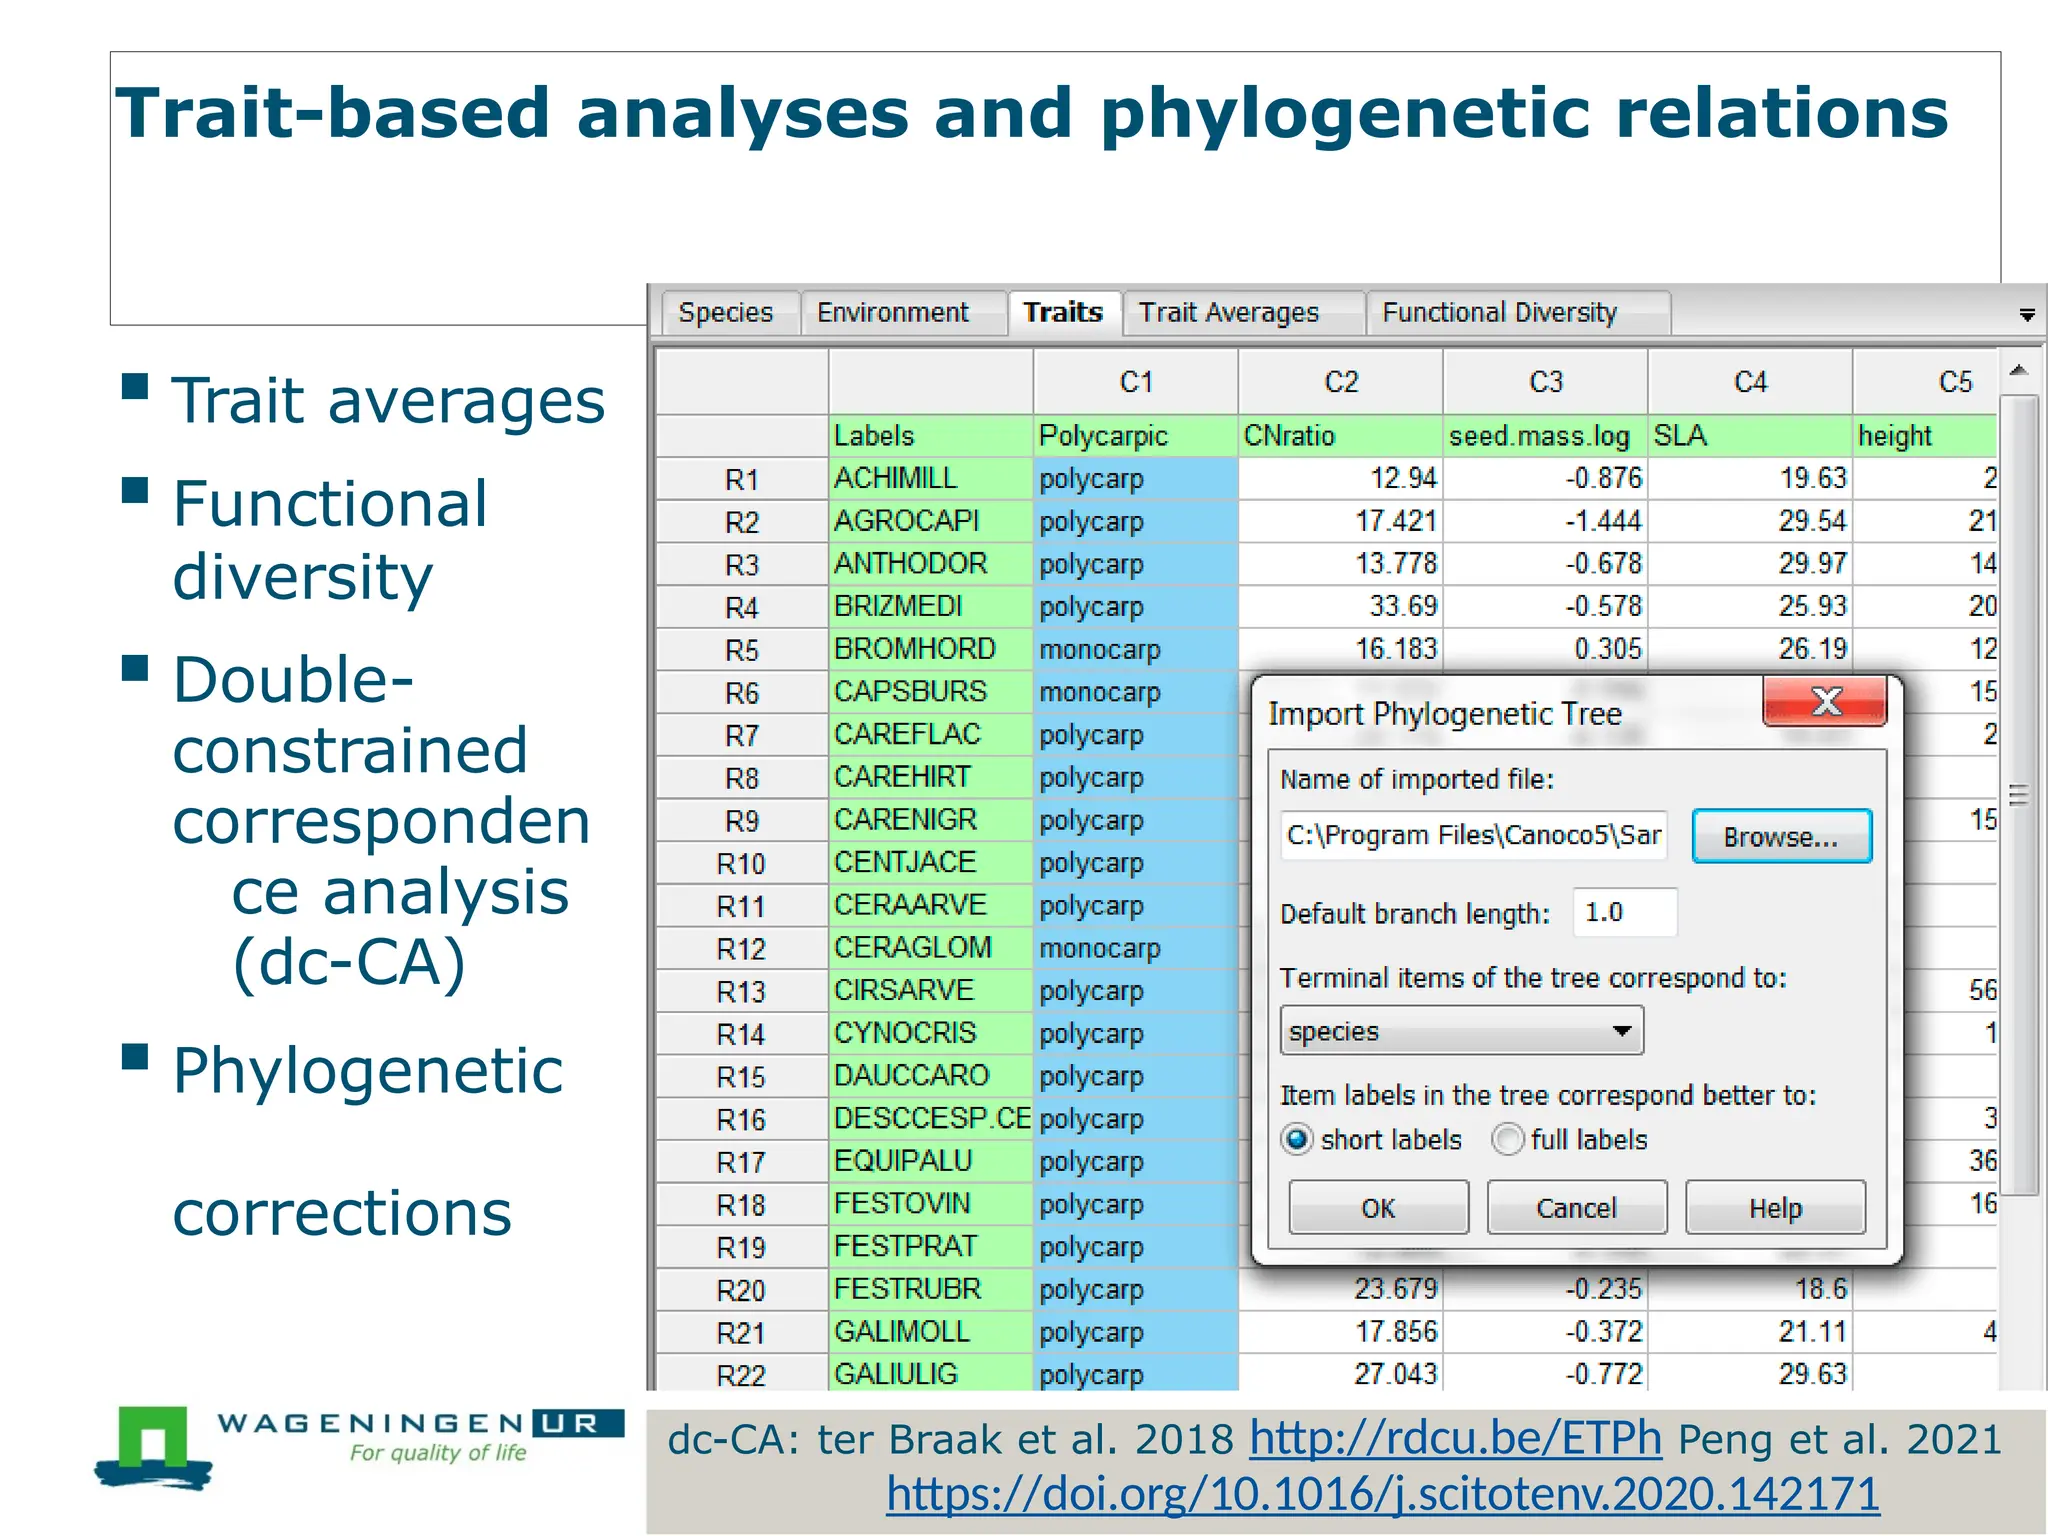Open Help for the import dialog
This screenshot has height=1536, width=2048.
(1774, 1208)
